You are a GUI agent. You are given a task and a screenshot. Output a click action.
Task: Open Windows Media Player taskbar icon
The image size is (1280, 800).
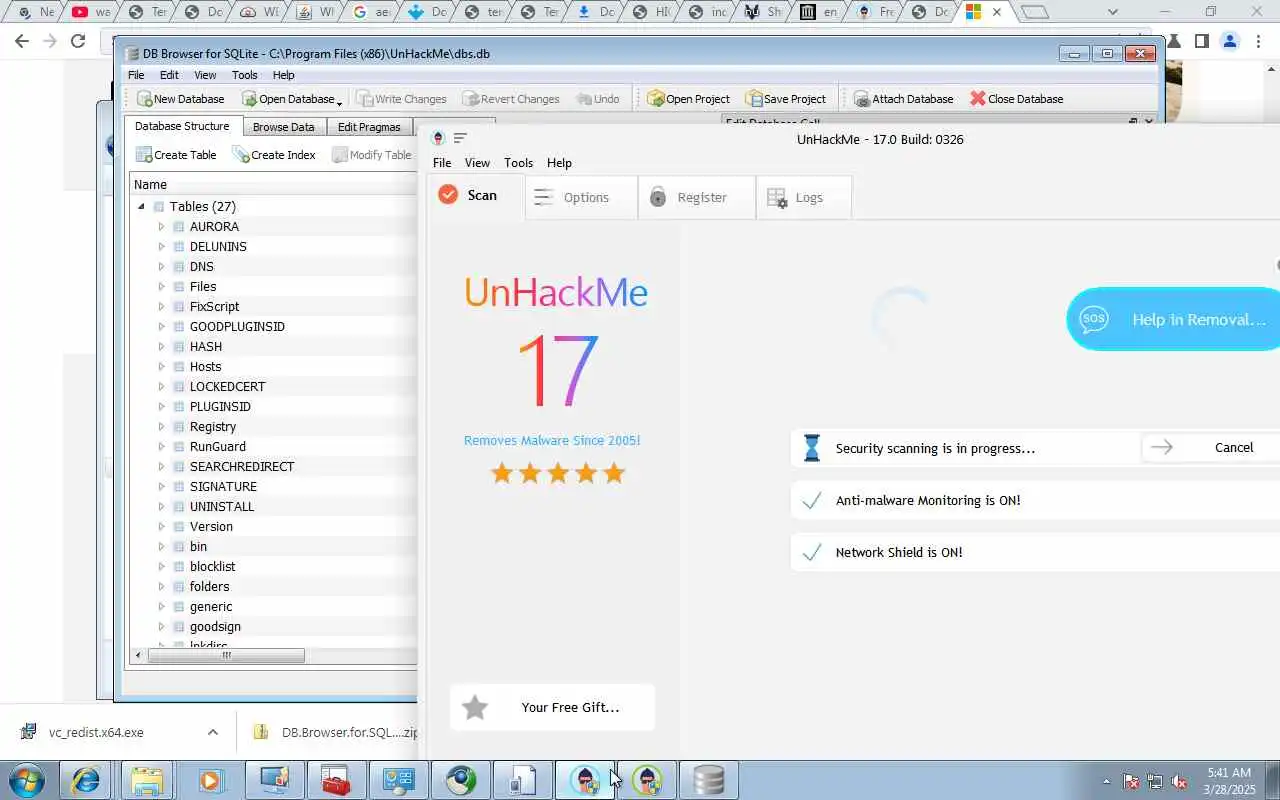(210, 780)
